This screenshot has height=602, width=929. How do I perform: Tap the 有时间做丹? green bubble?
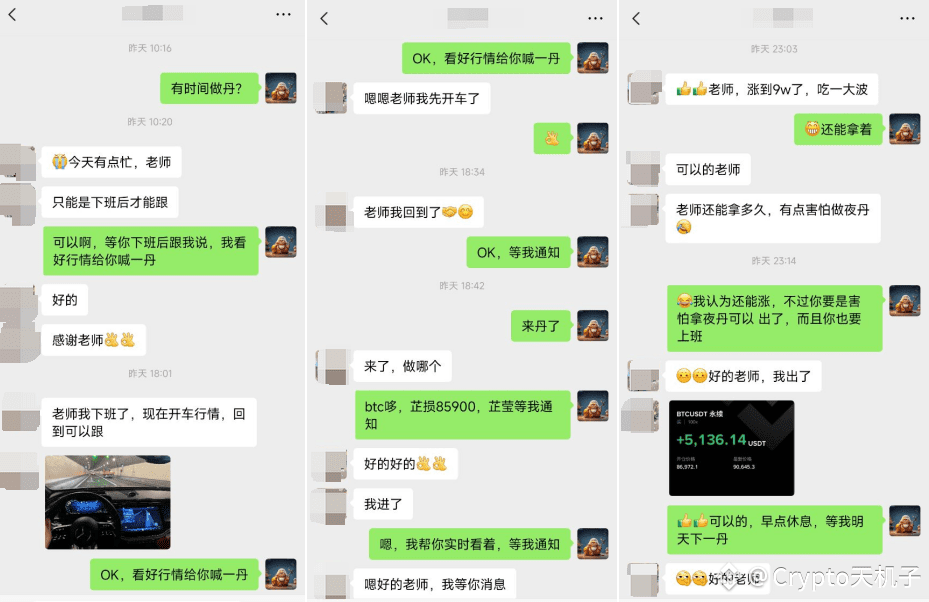point(210,88)
